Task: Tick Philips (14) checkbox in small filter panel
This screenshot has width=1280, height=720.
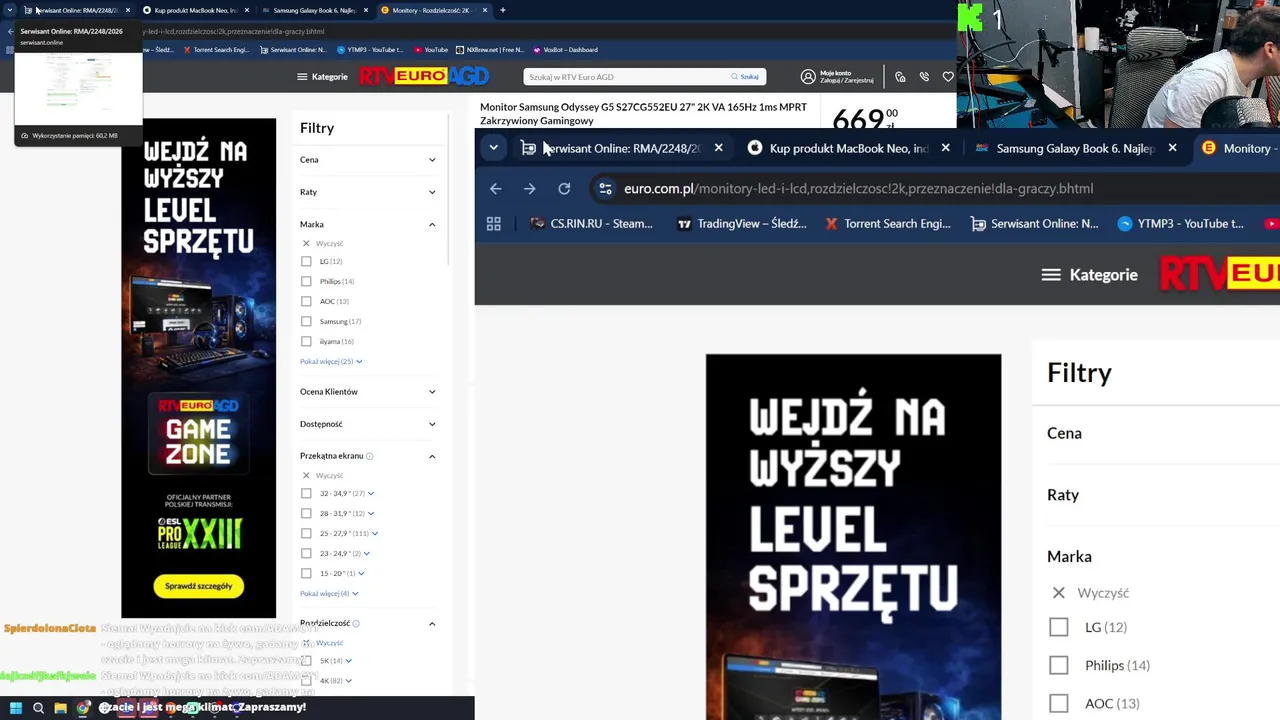Action: click(x=306, y=281)
